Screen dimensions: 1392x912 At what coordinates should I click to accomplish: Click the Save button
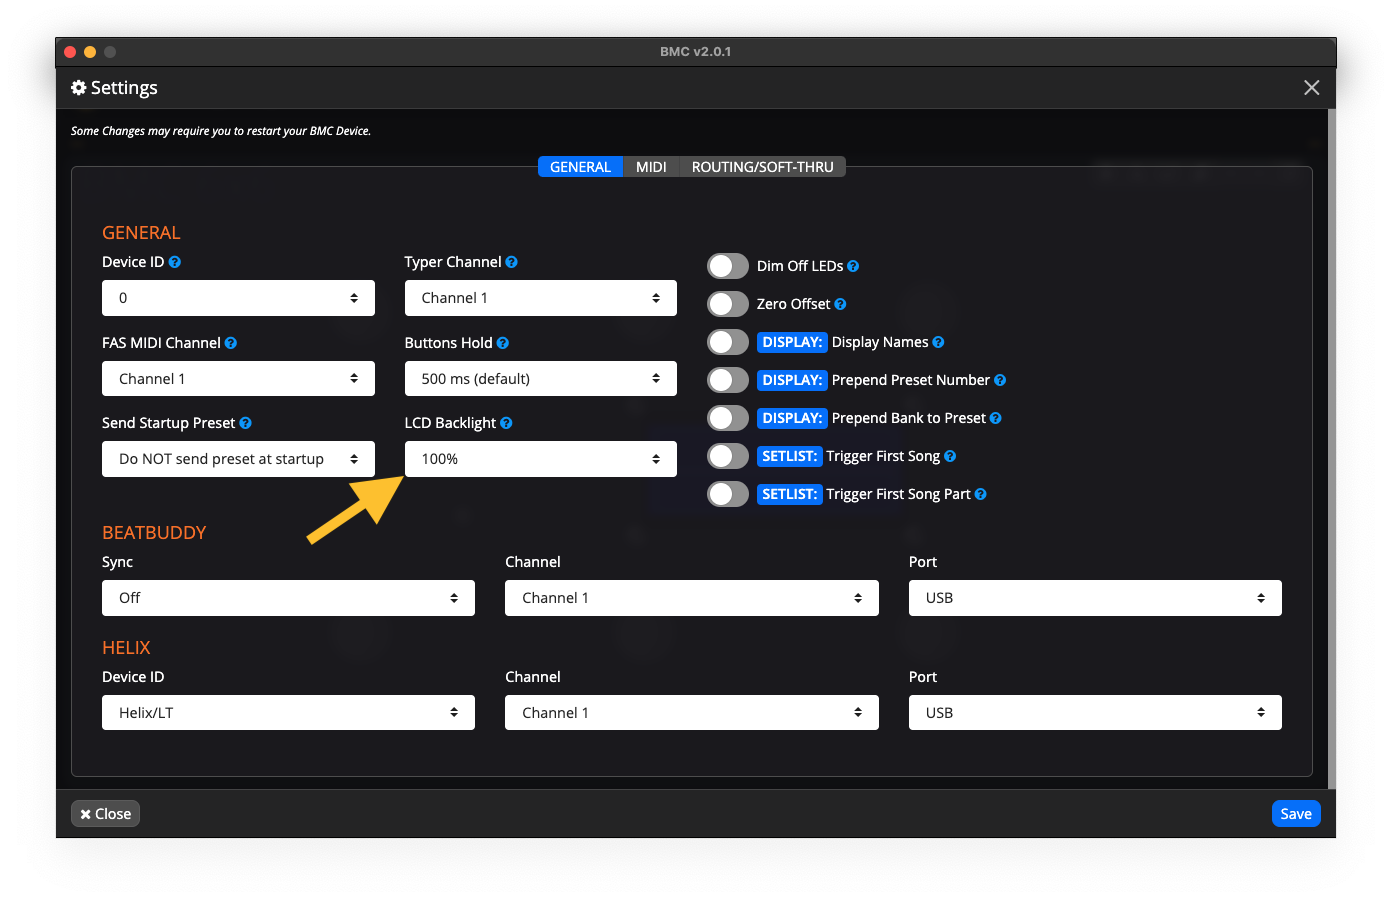click(x=1296, y=814)
